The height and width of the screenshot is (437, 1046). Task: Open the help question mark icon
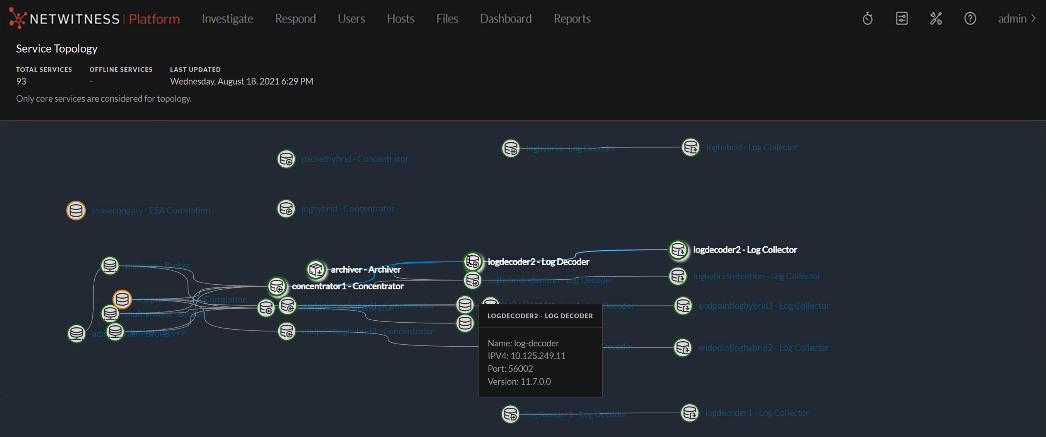(971, 19)
